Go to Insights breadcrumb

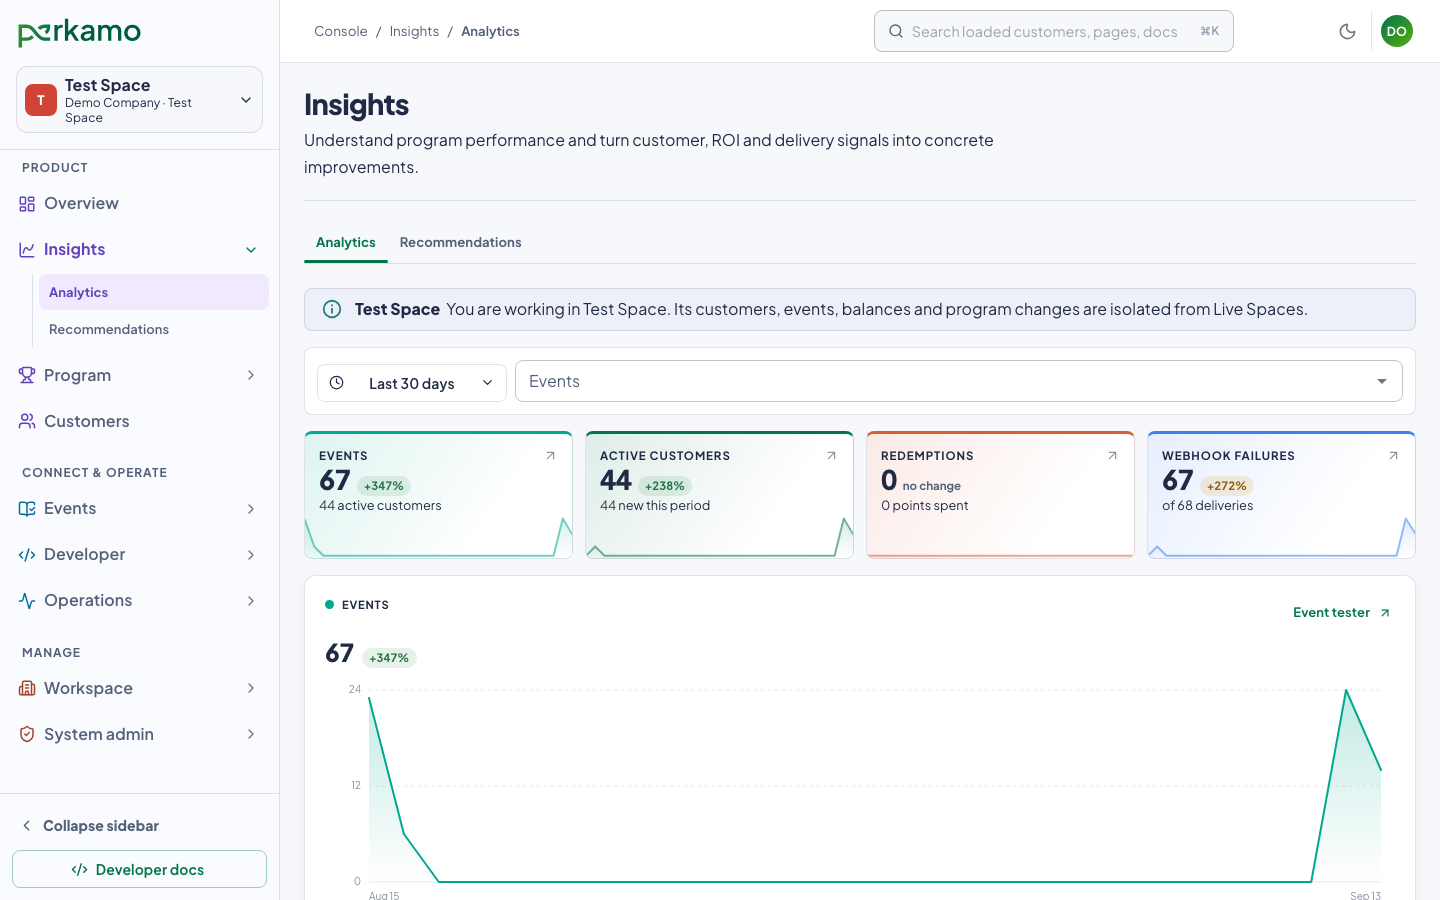[414, 31]
